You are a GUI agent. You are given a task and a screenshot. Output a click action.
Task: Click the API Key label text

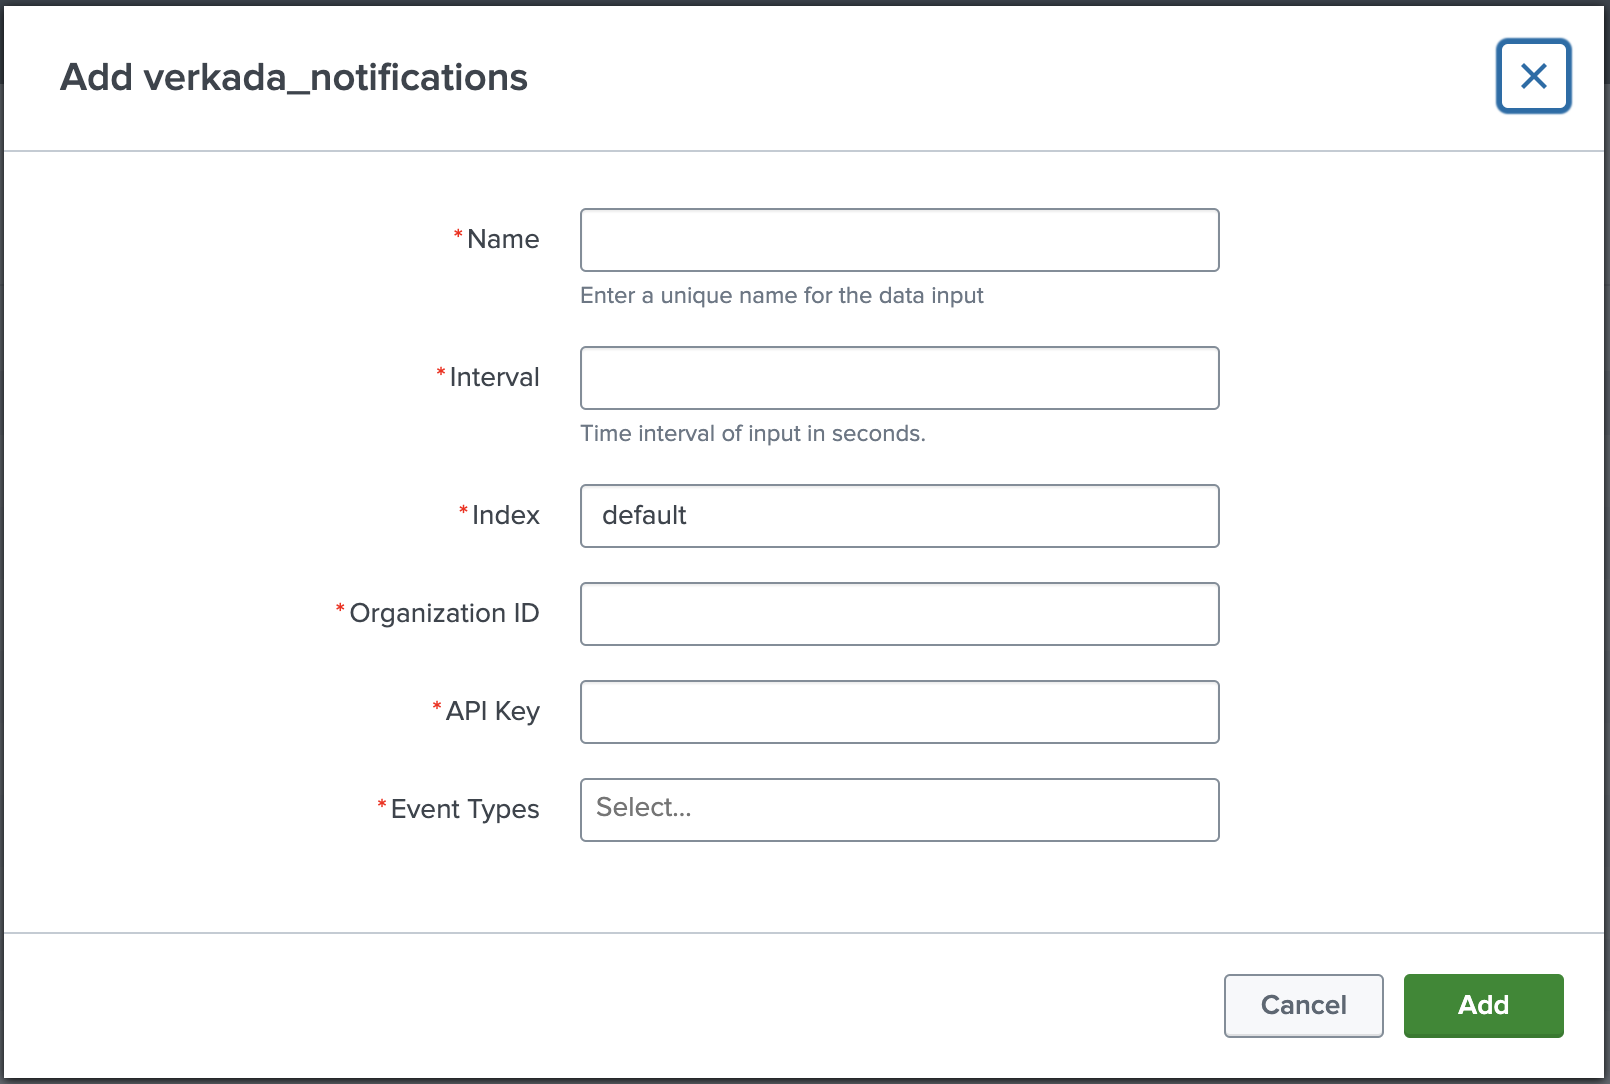tap(492, 712)
